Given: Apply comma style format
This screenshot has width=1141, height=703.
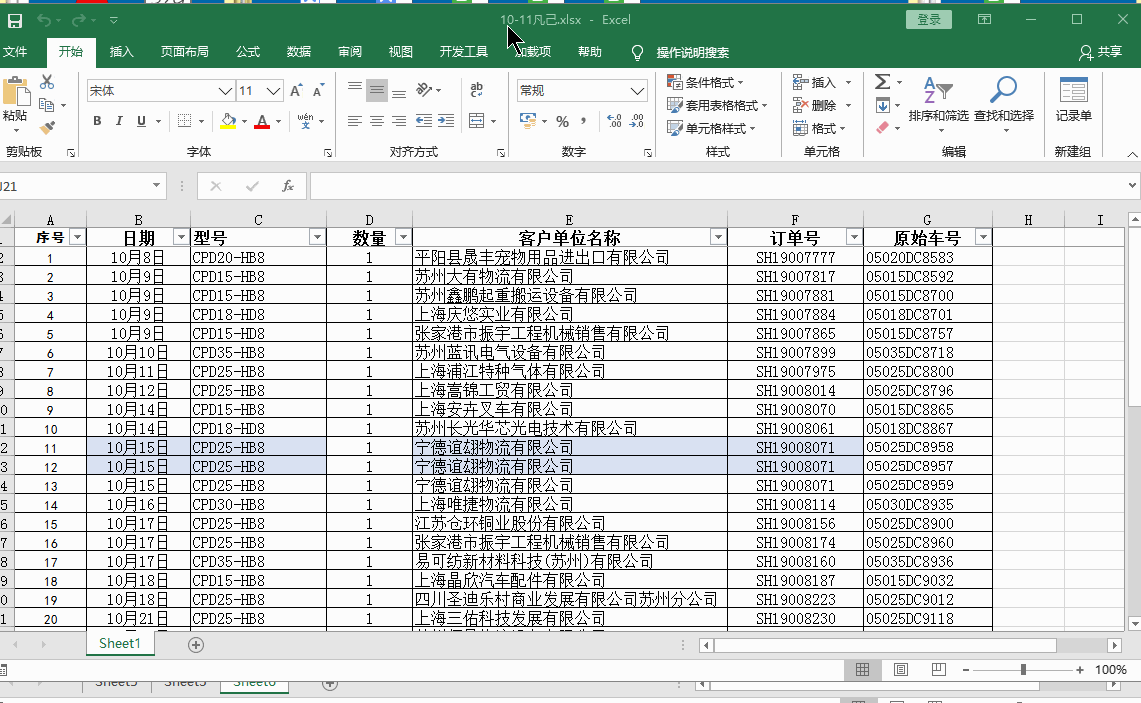Looking at the screenshot, I should pos(584,121).
